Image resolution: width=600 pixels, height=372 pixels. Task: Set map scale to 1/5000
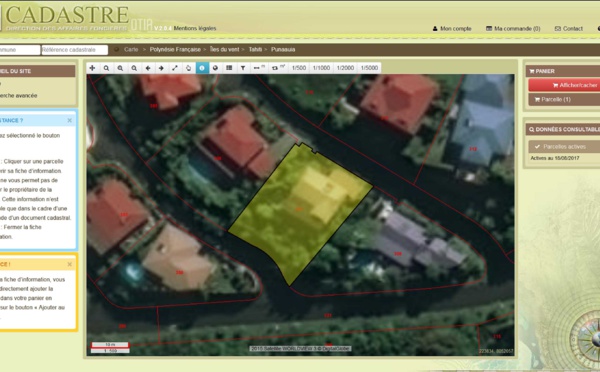(369, 68)
